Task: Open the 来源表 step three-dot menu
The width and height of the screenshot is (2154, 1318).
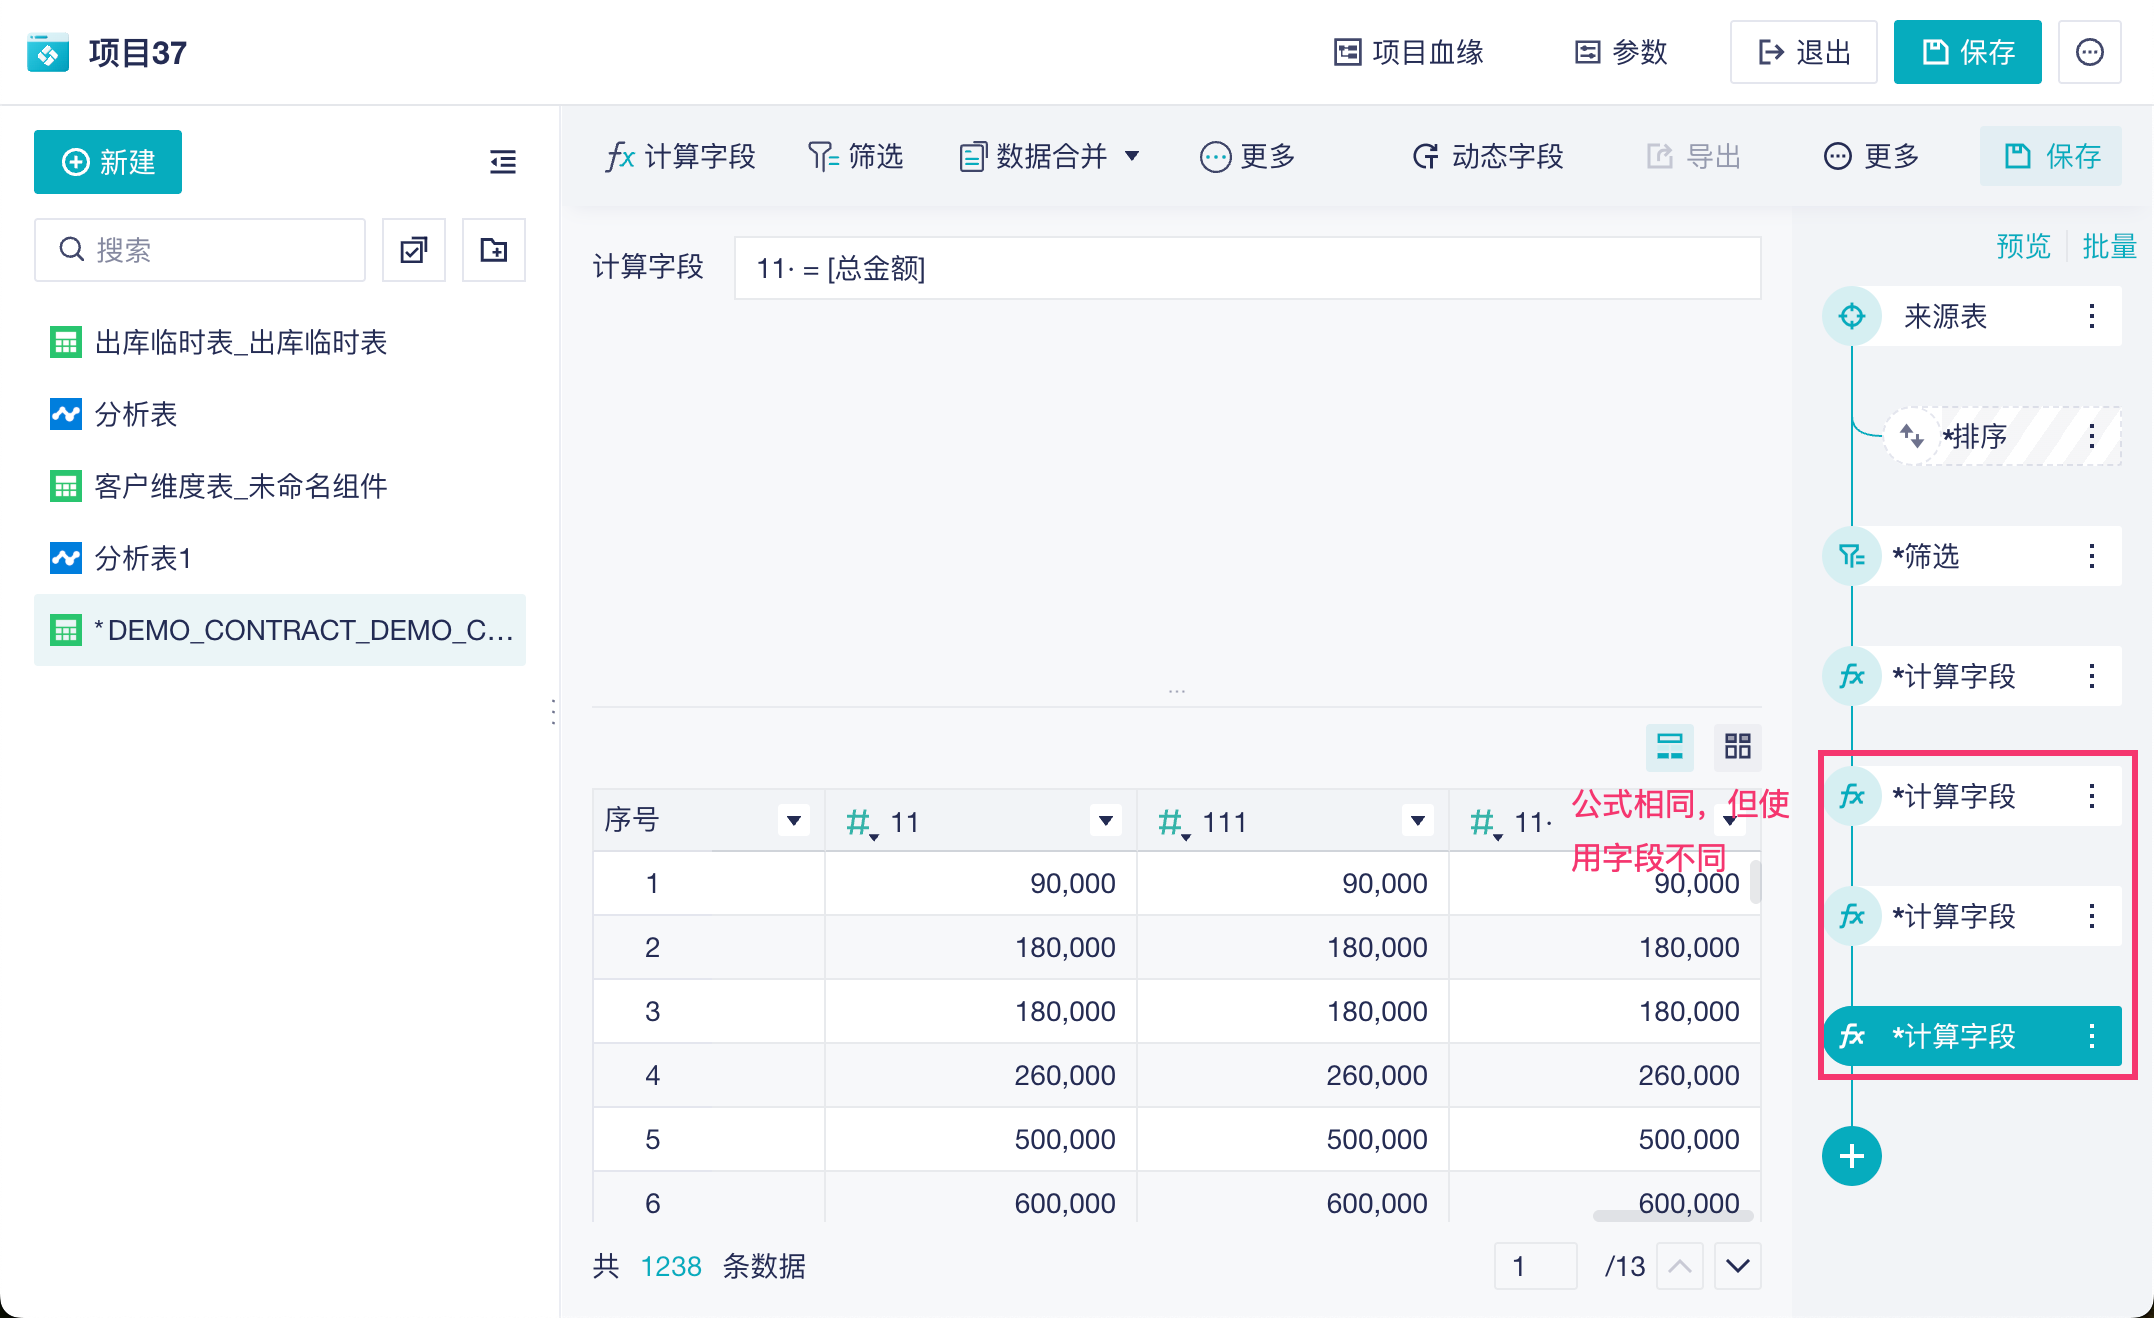Action: click(x=2091, y=317)
